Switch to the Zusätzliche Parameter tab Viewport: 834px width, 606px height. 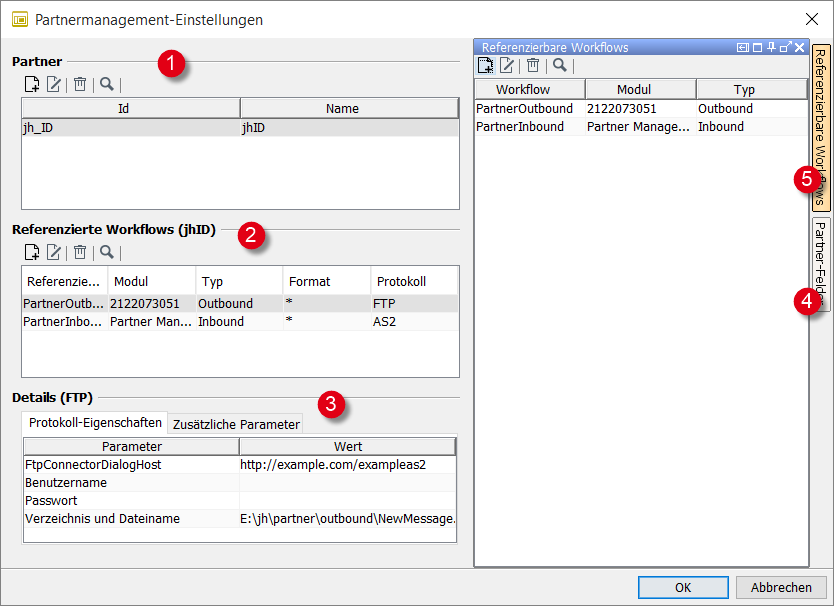click(235, 424)
